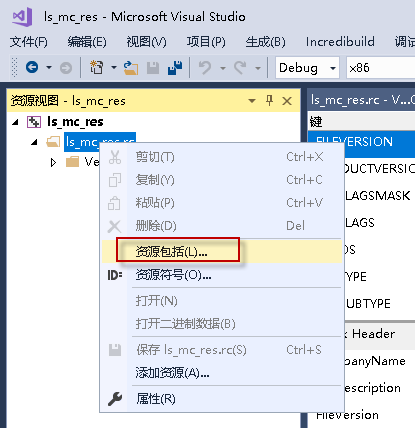Click 打开(N) in context menu
415x428 pixels.
click(222, 301)
